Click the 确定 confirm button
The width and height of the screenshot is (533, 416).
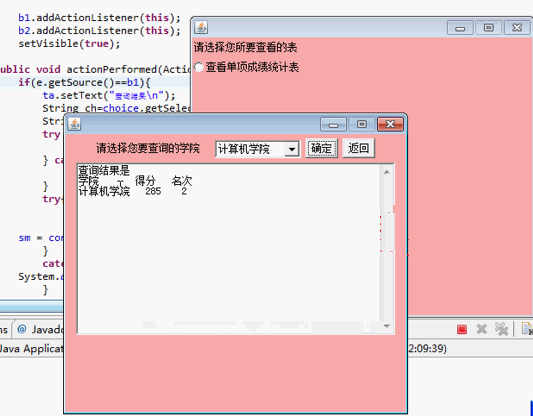tap(321, 148)
